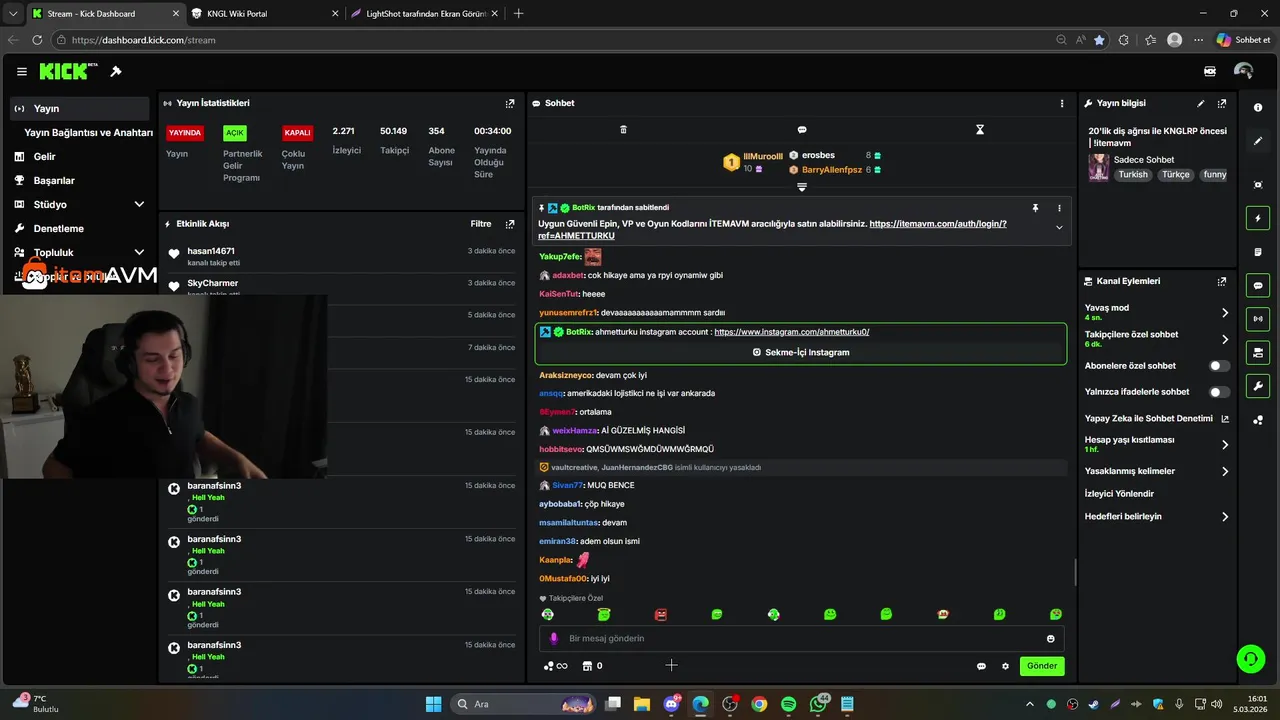
Task: Toggle Abonelere özel sohbet switch
Action: (x=1219, y=366)
